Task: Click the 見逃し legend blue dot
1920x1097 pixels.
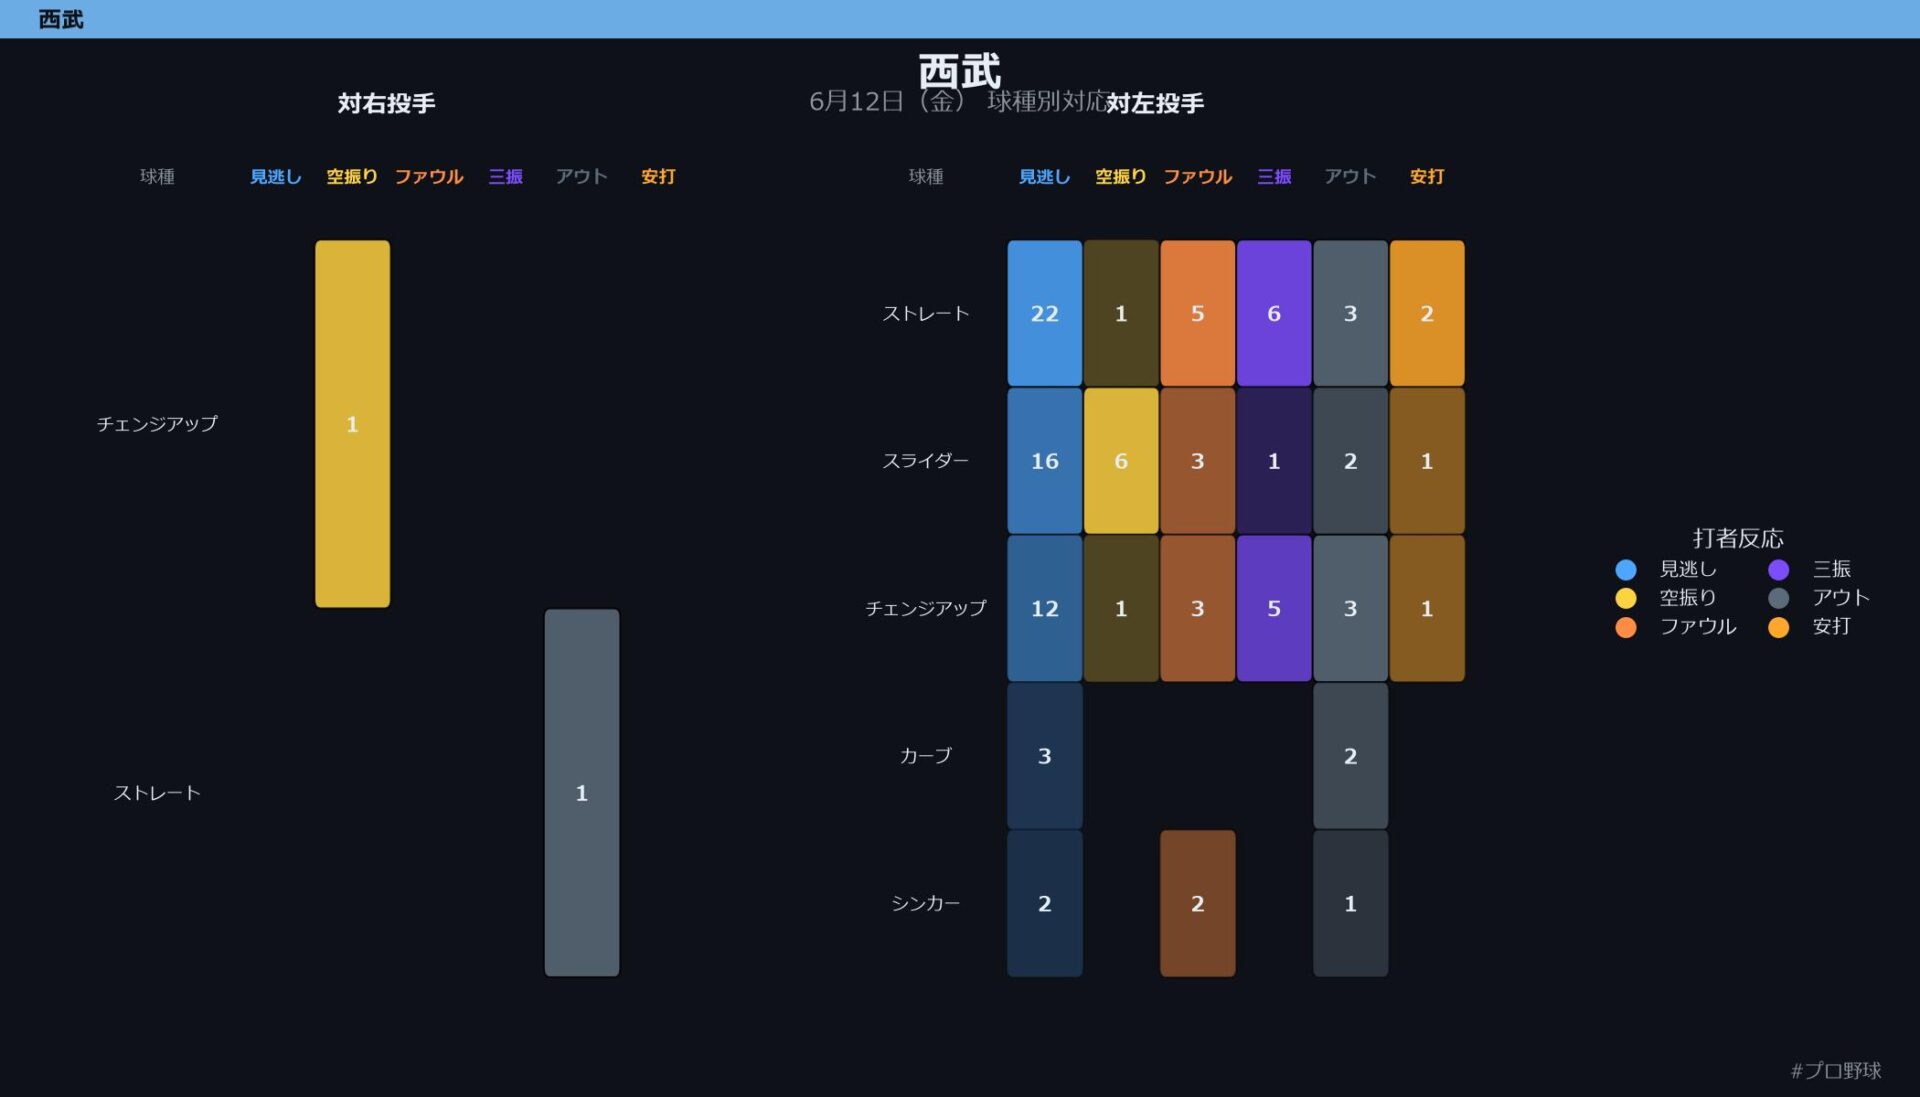Action: point(1625,569)
